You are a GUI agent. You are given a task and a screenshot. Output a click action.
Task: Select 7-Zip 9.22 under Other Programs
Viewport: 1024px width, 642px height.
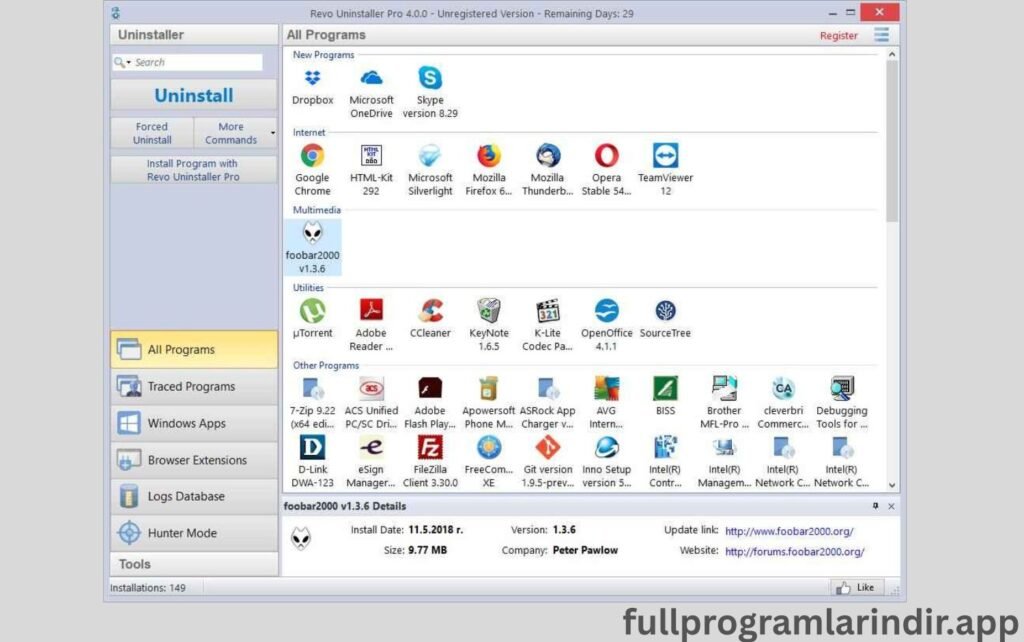pyautogui.click(x=311, y=390)
